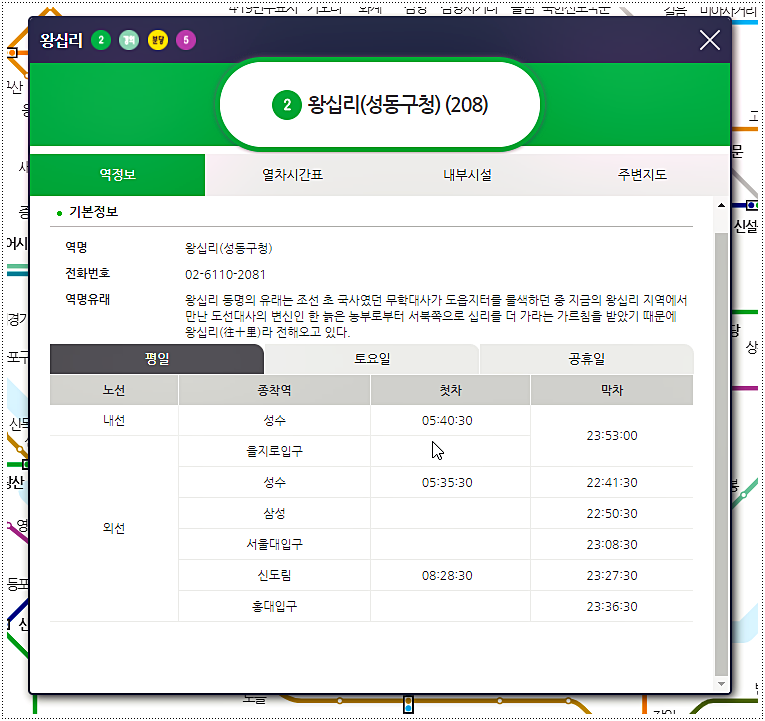Image resolution: width=765 pixels, height=721 pixels.
Task: Select the yellow Bundang line badge
Action: coord(158,40)
